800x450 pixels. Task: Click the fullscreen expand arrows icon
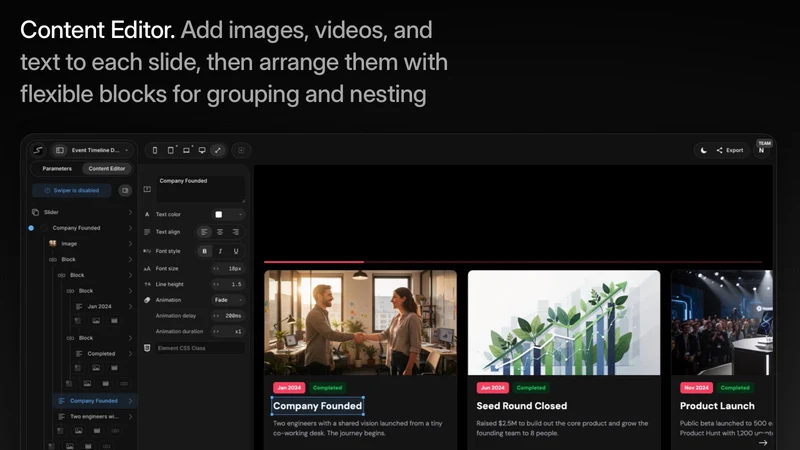[x=218, y=150]
